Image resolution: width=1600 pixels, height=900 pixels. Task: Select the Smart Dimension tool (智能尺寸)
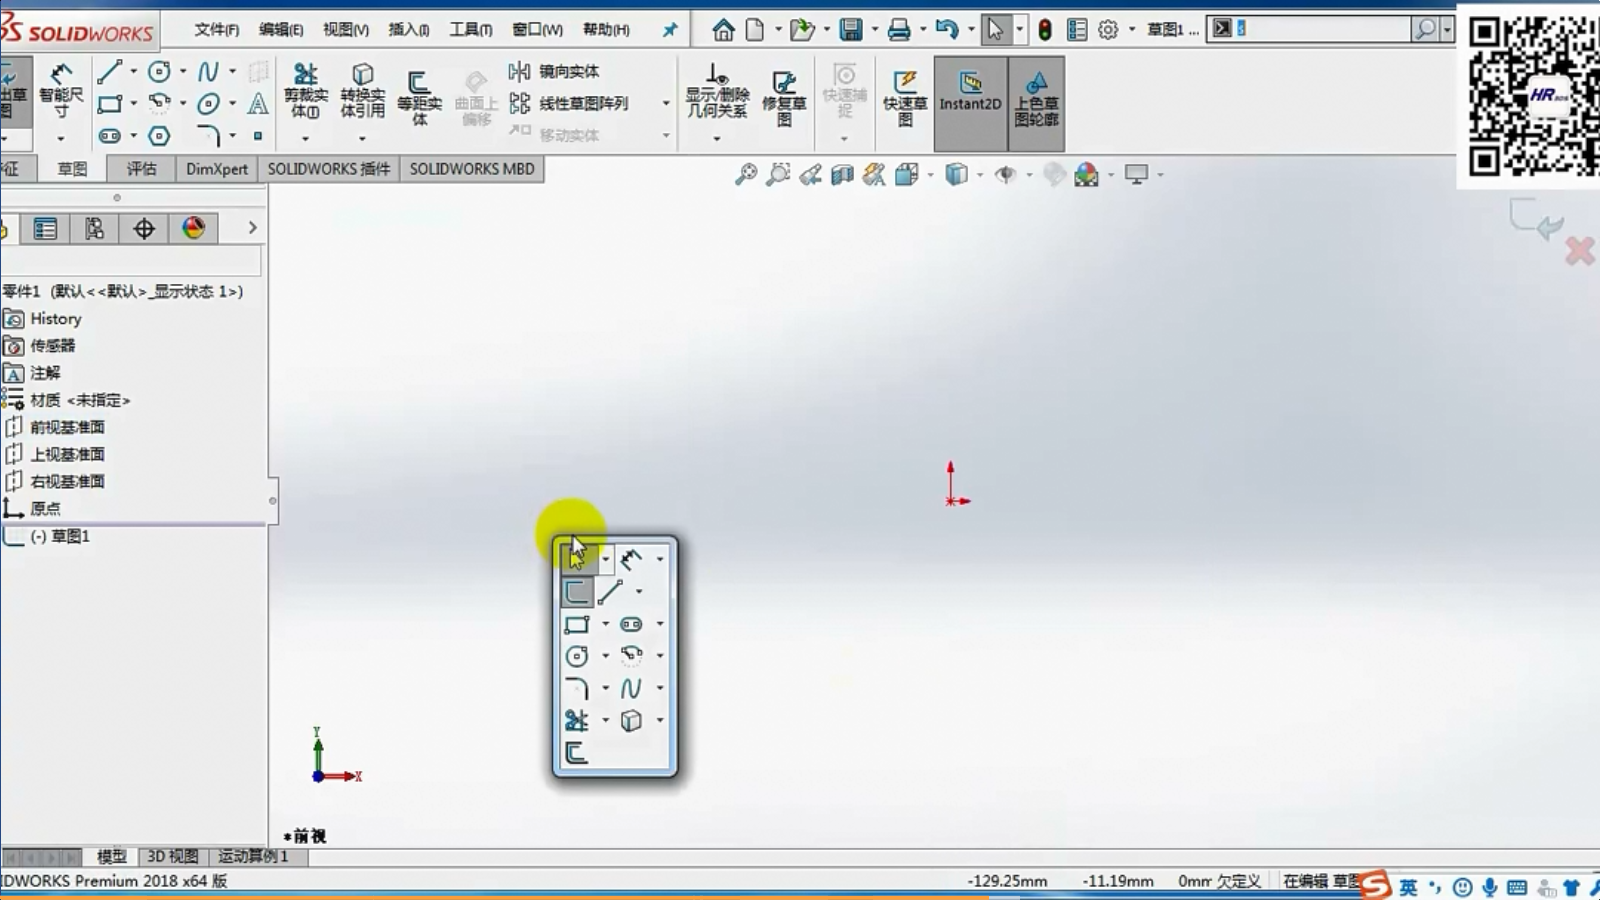pyautogui.click(x=60, y=87)
